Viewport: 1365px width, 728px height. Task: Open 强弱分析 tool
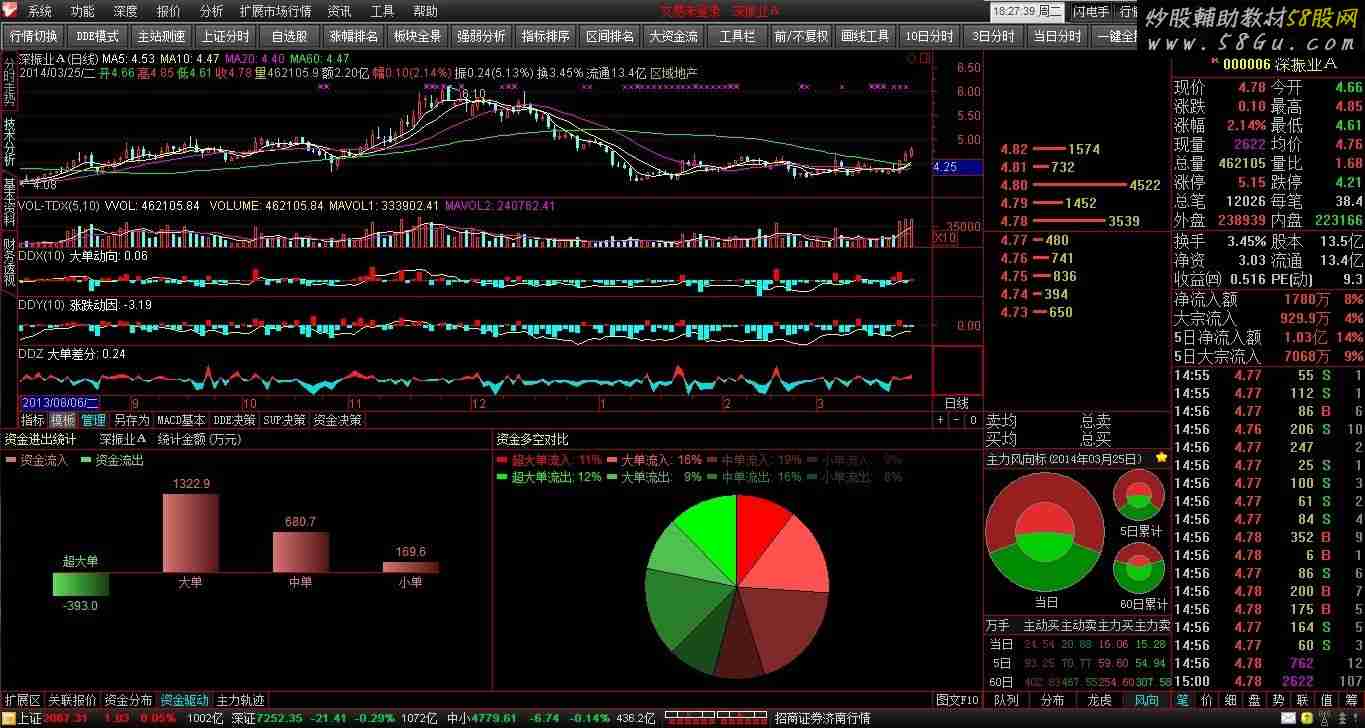point(482,36)
